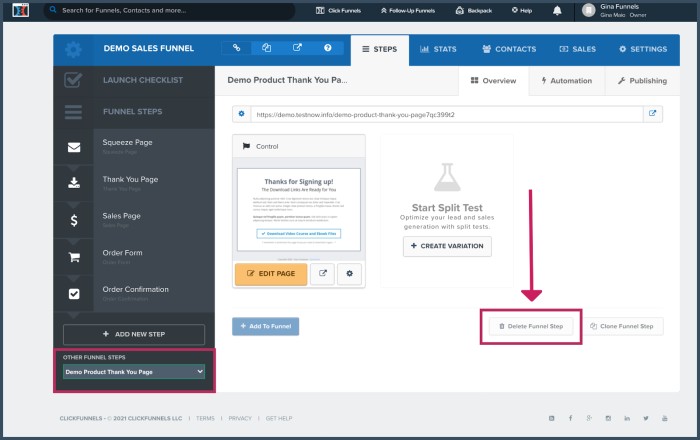This screenshot has width=700, height=440.
Task: Click the page URL text field
Action: click(x=447, y=114)
